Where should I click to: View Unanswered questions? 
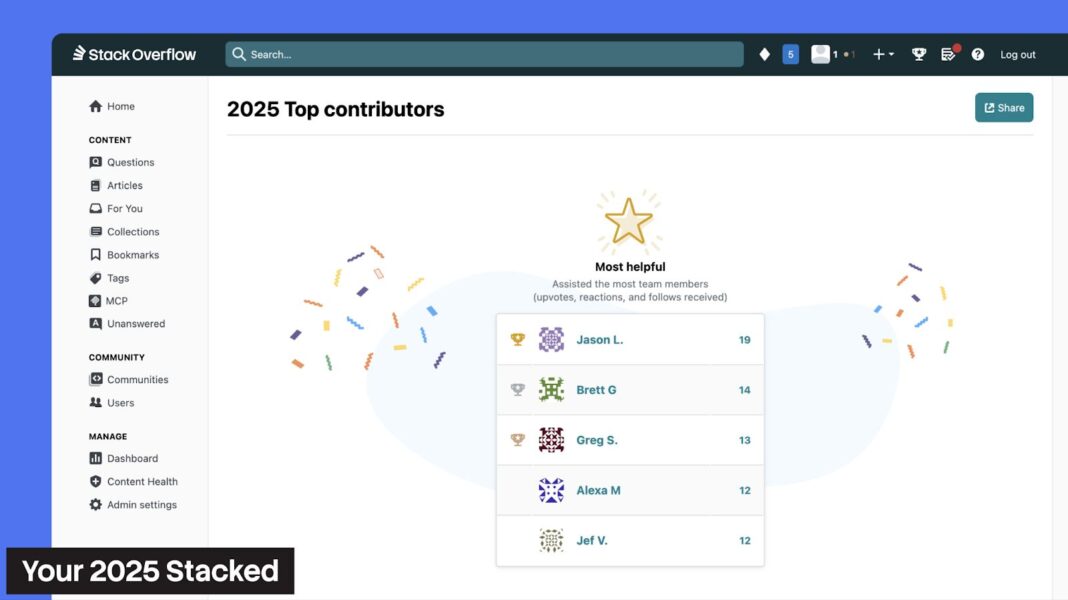[131, 323]
